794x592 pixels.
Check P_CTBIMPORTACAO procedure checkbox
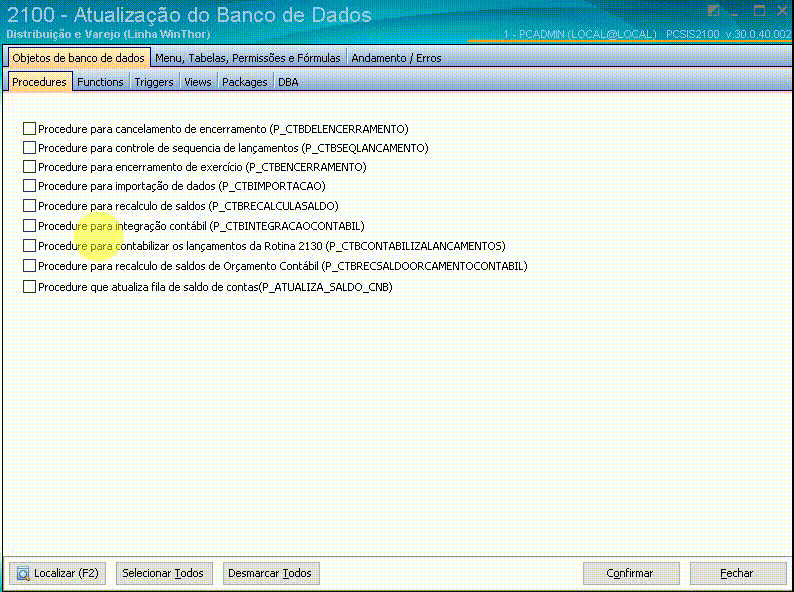point(29,185)
